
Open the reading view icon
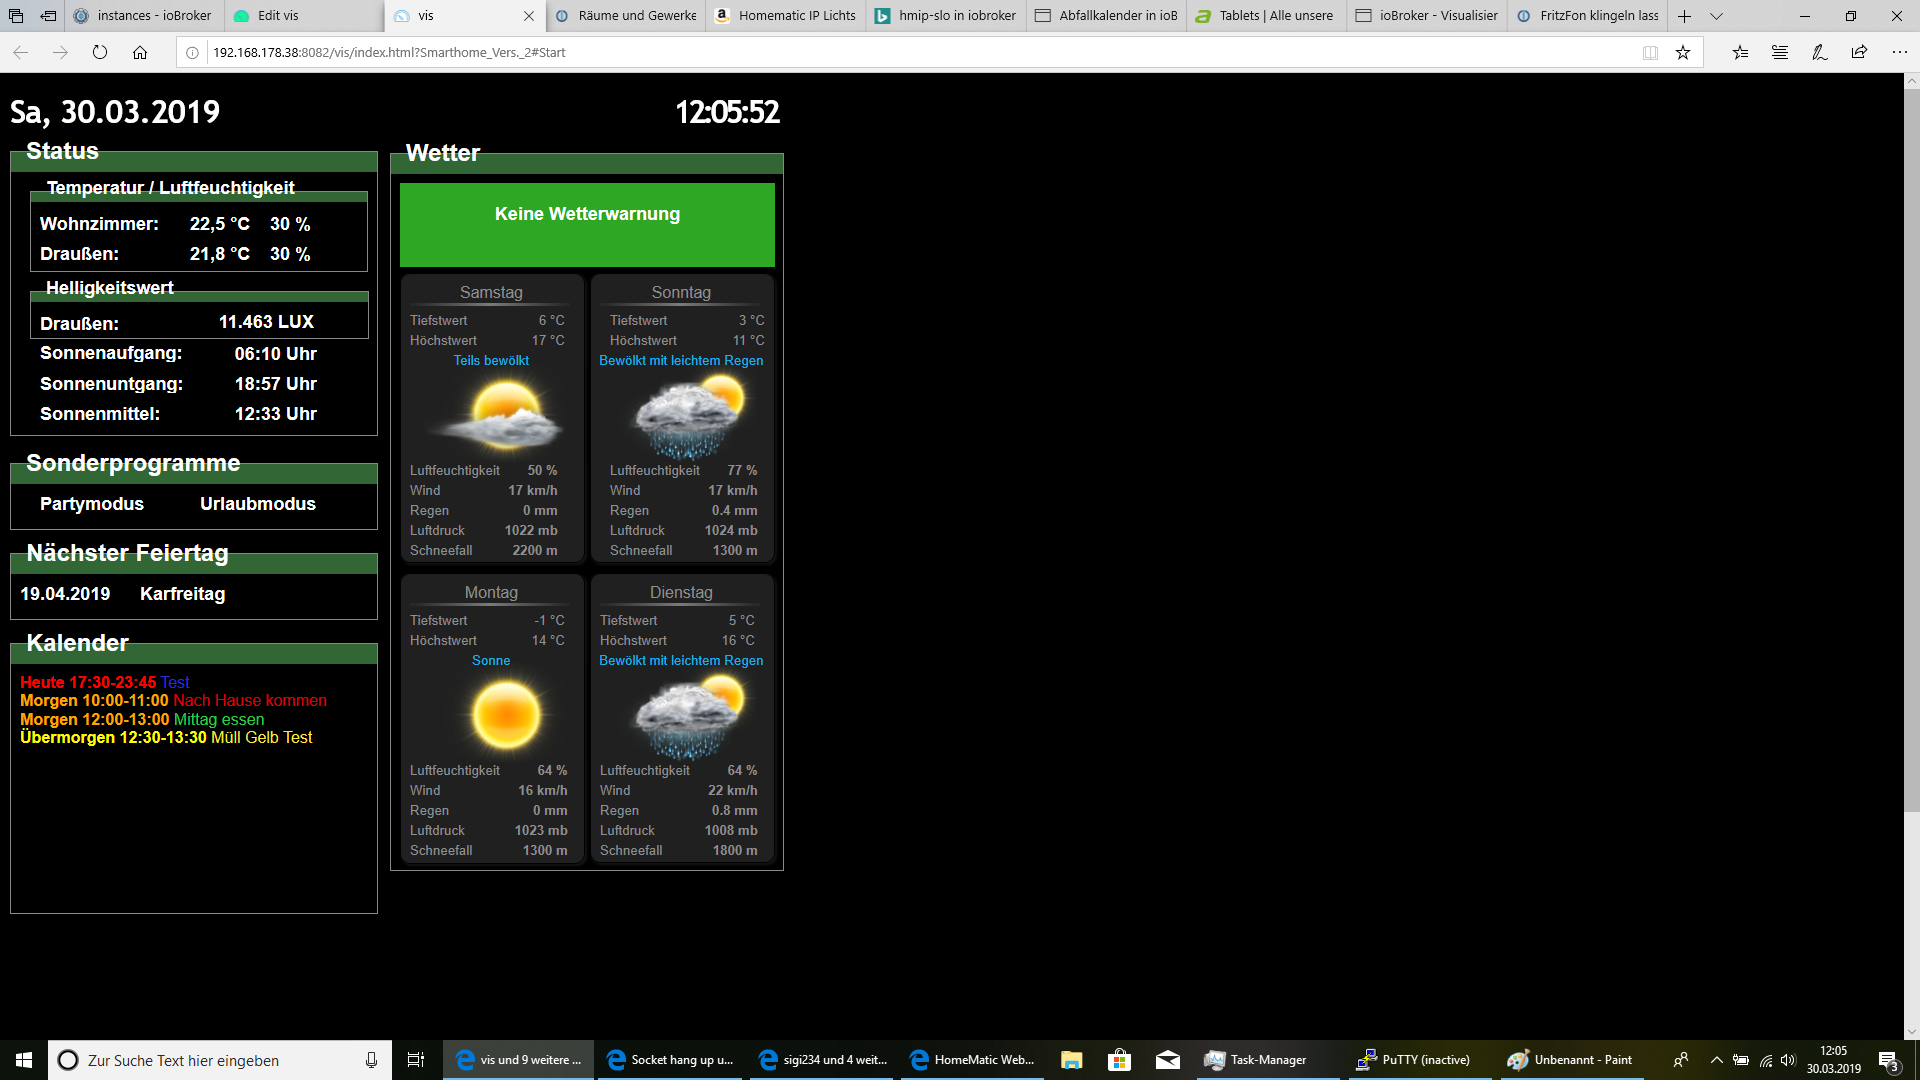(1650, 52)
